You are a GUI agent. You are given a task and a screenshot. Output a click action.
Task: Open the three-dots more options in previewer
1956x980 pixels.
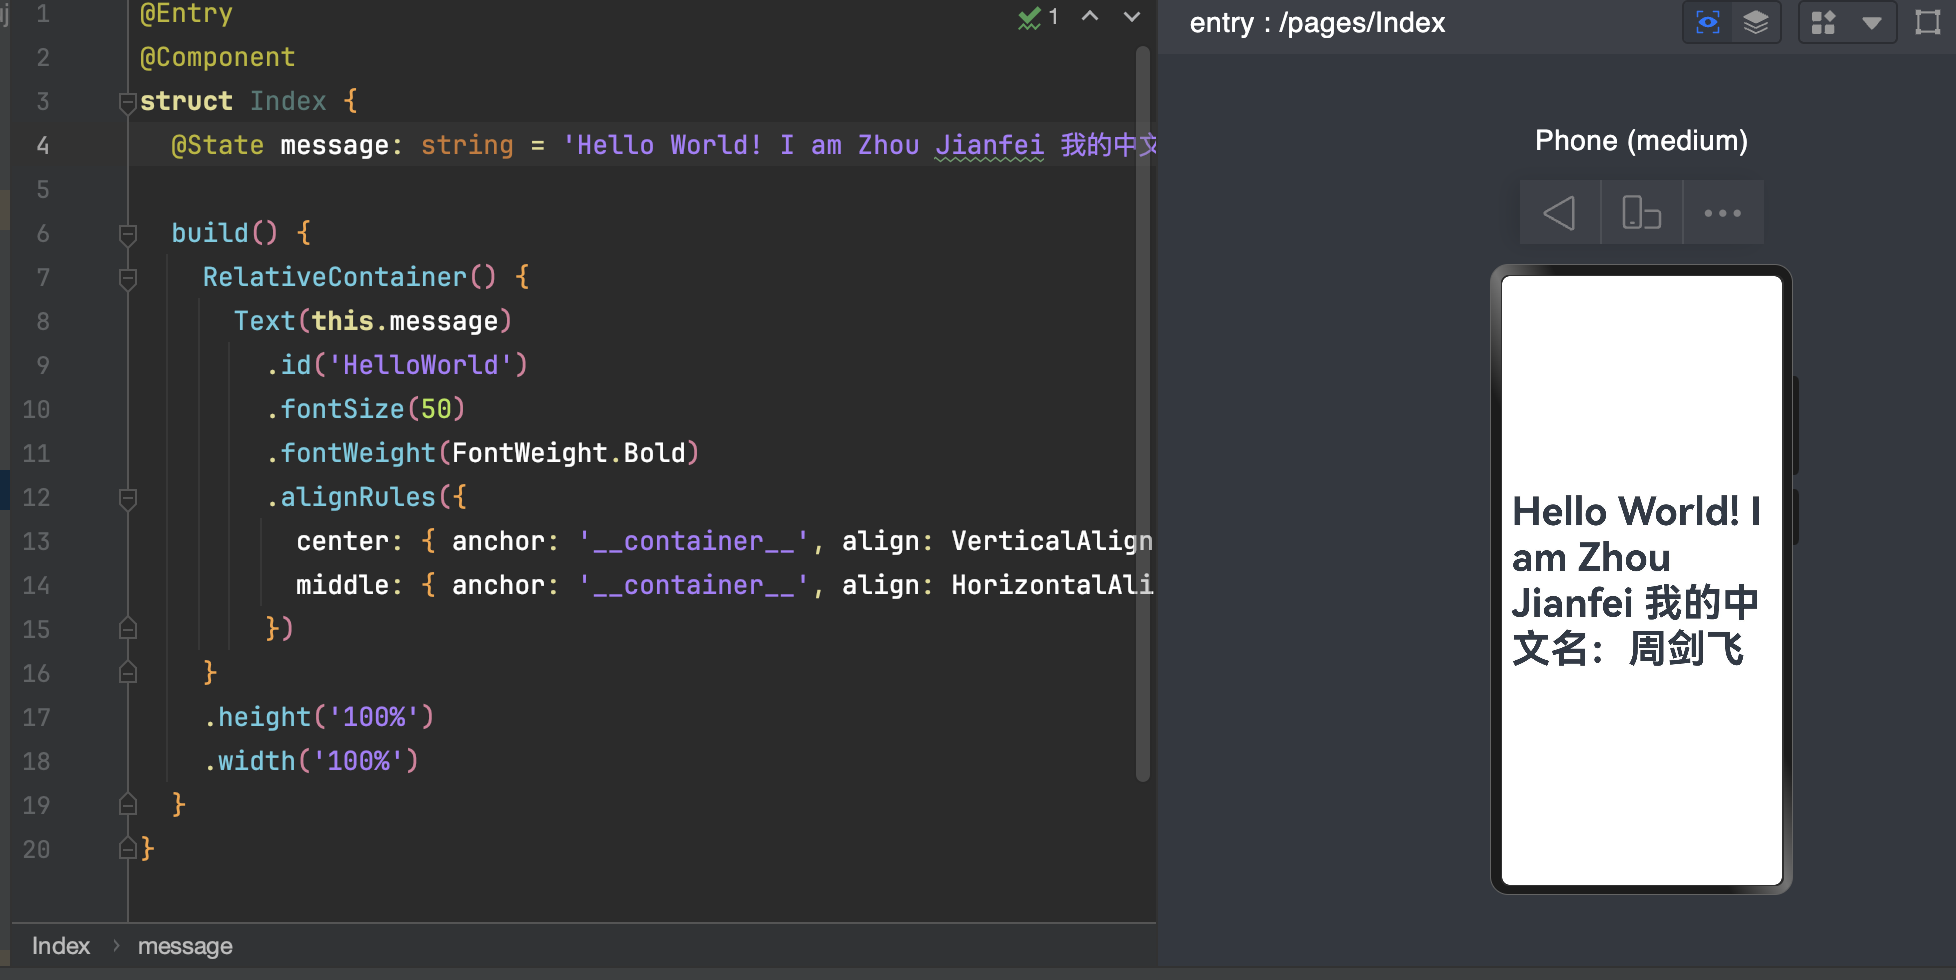[x=1722, y=213]
